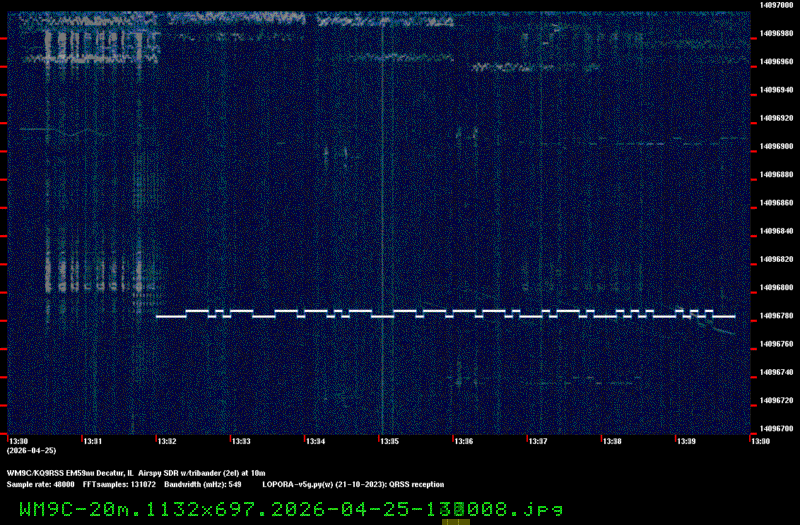Click the 14096920 frequency label
The height and width of the screenshot is (525, 800).
click(776, 118)
